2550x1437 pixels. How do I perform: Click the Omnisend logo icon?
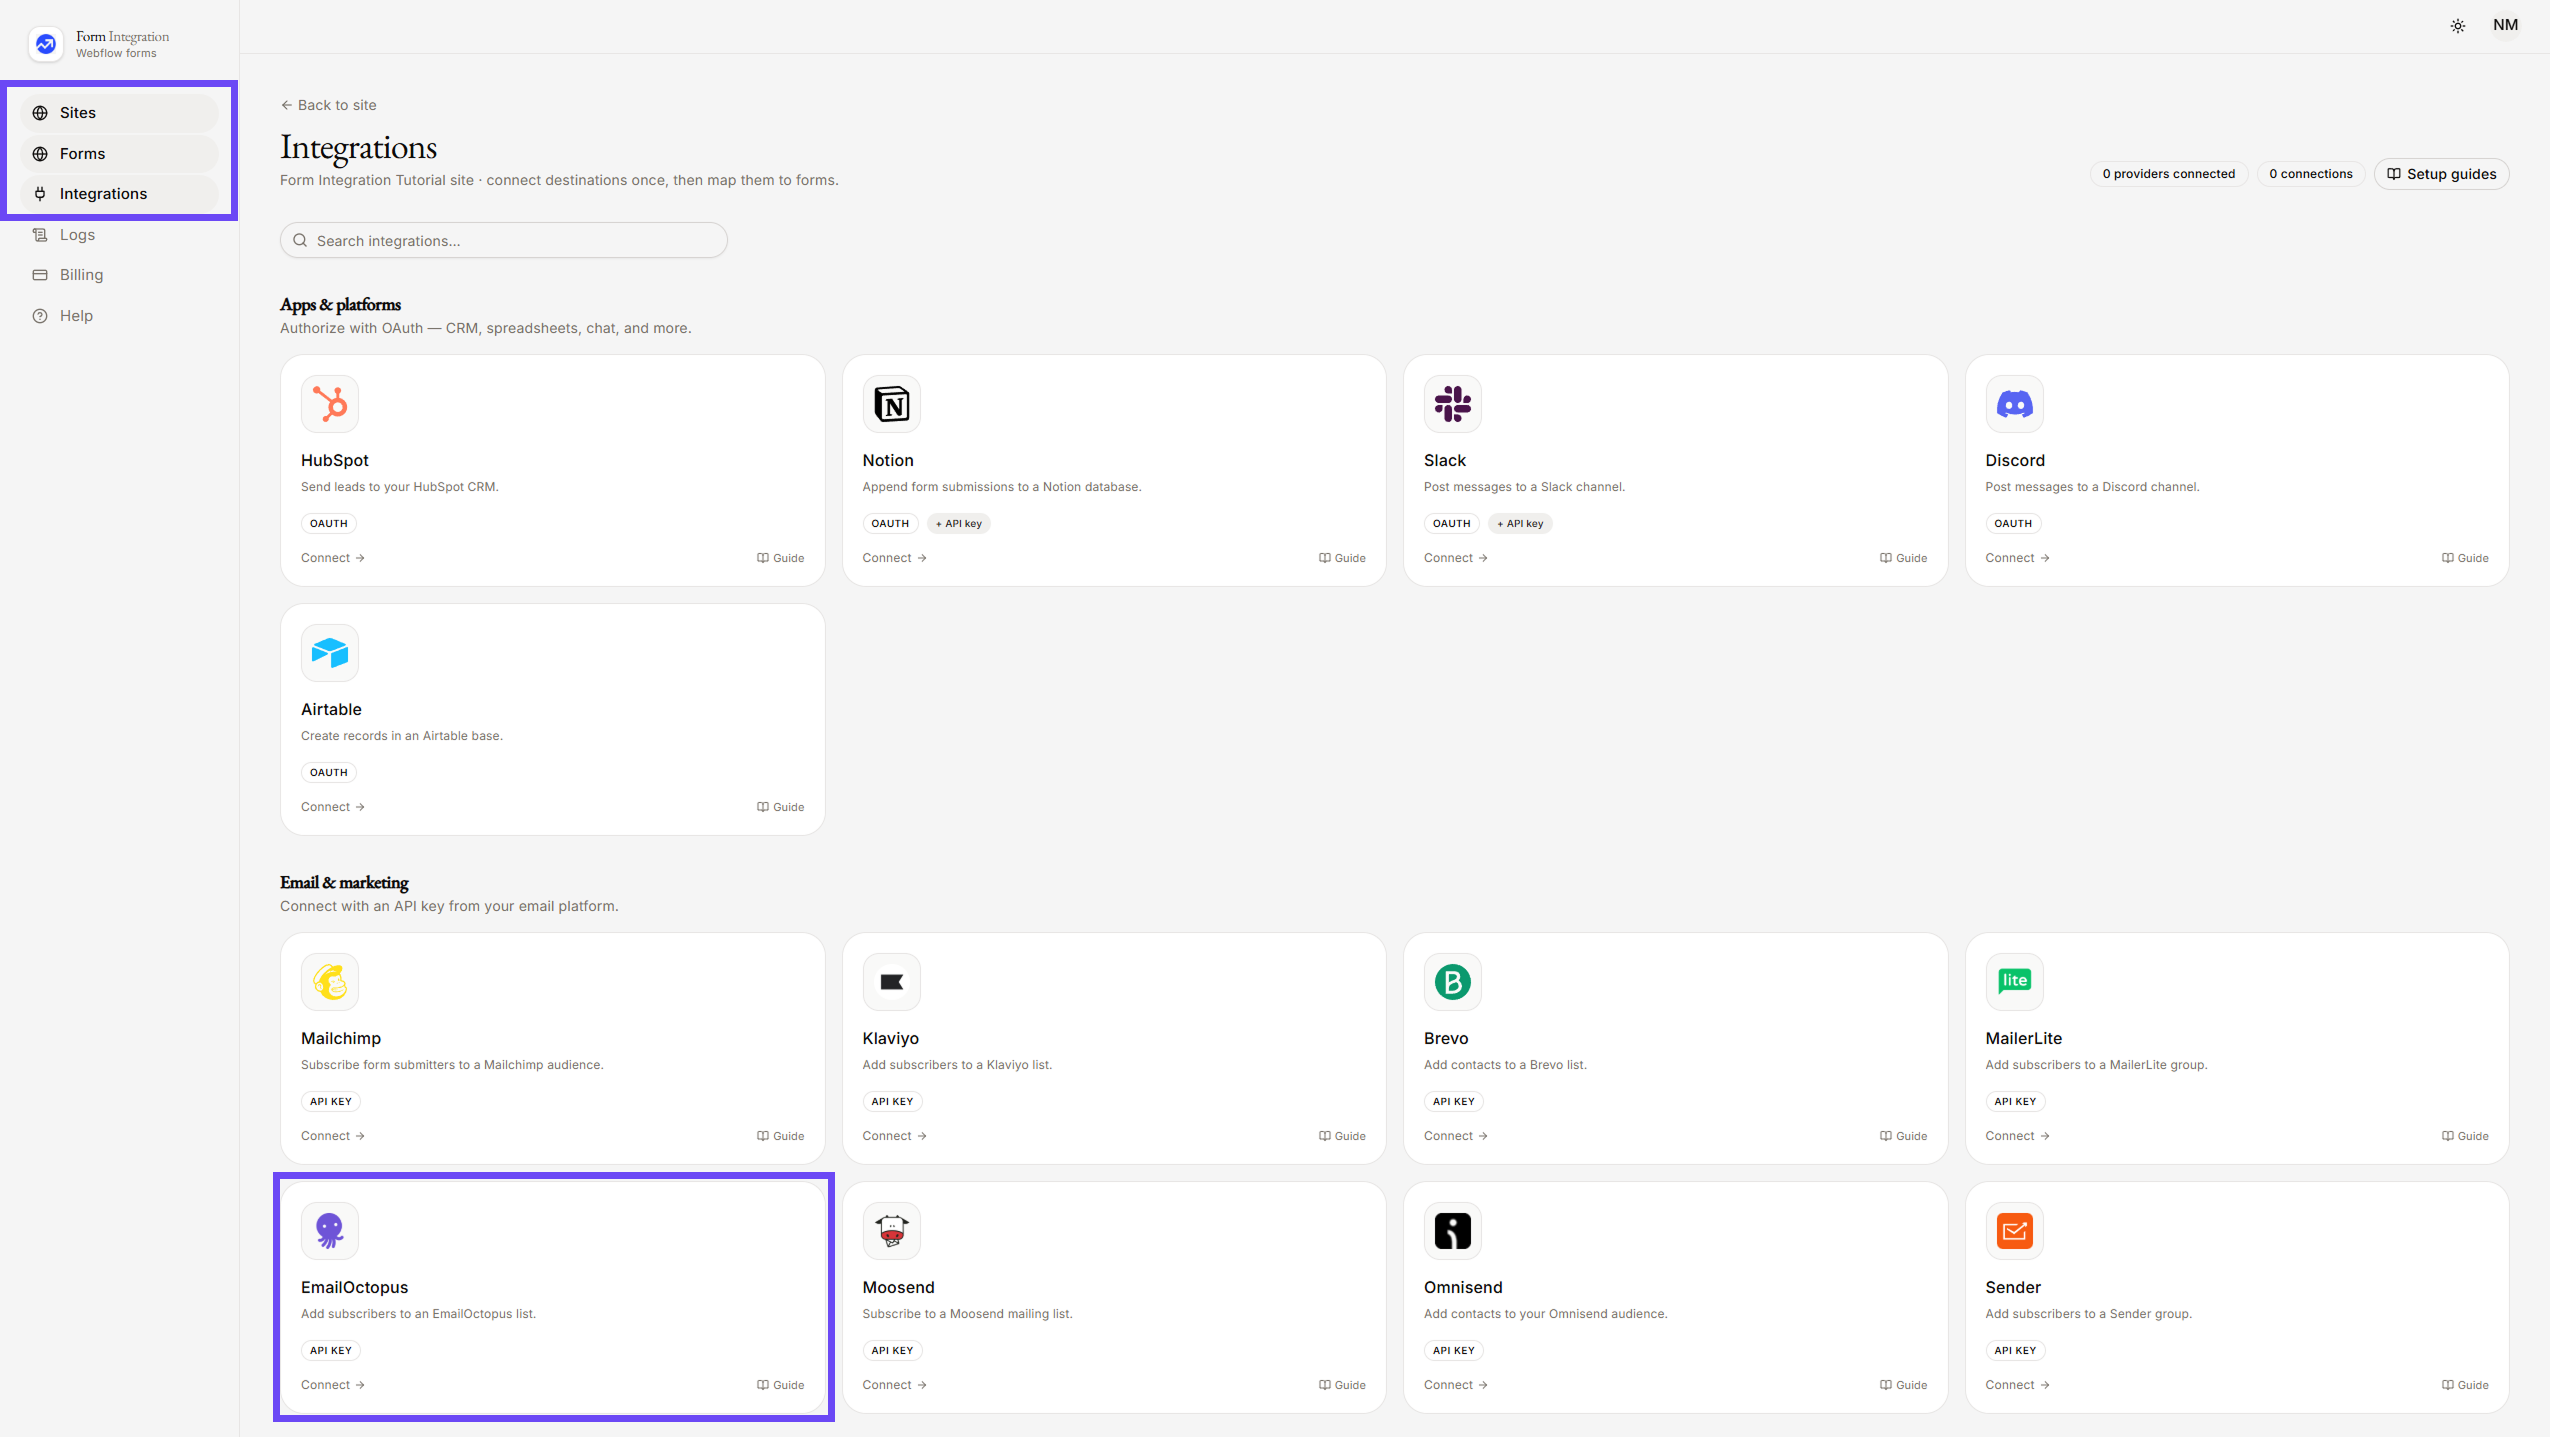[x=1452, y=1231]
